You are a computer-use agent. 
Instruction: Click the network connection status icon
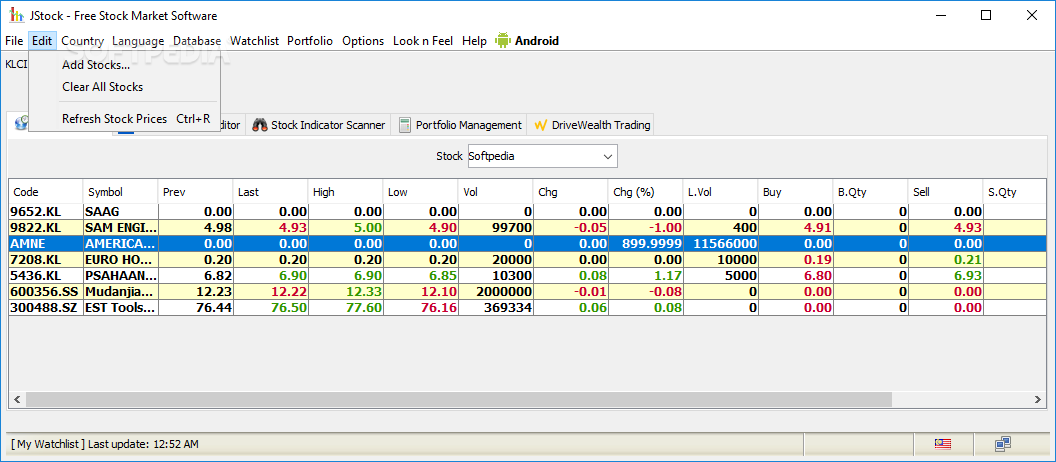(x=1003, y=444)
